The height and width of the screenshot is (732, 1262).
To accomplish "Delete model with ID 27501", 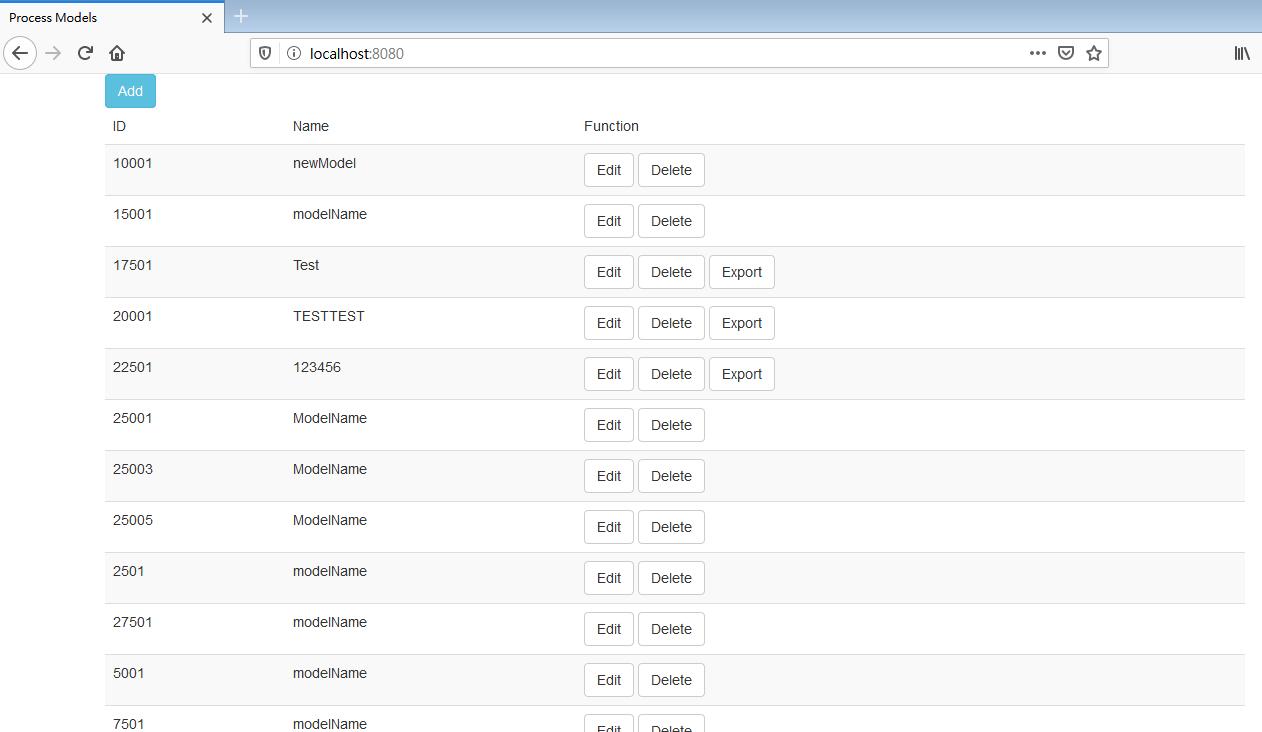I will (x=671, y=629).
